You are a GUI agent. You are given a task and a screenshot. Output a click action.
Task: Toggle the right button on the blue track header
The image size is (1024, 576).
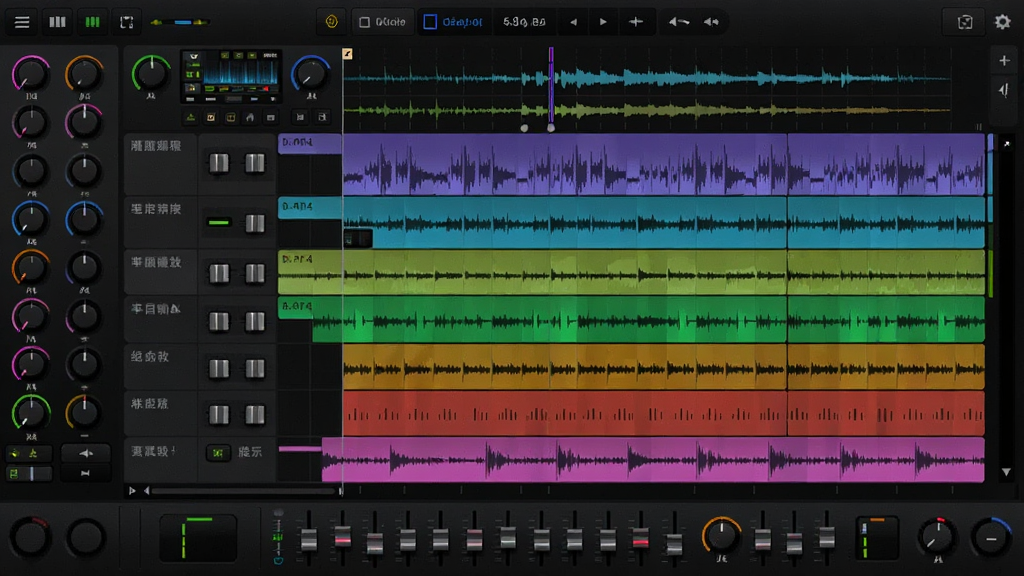[255, 223]
